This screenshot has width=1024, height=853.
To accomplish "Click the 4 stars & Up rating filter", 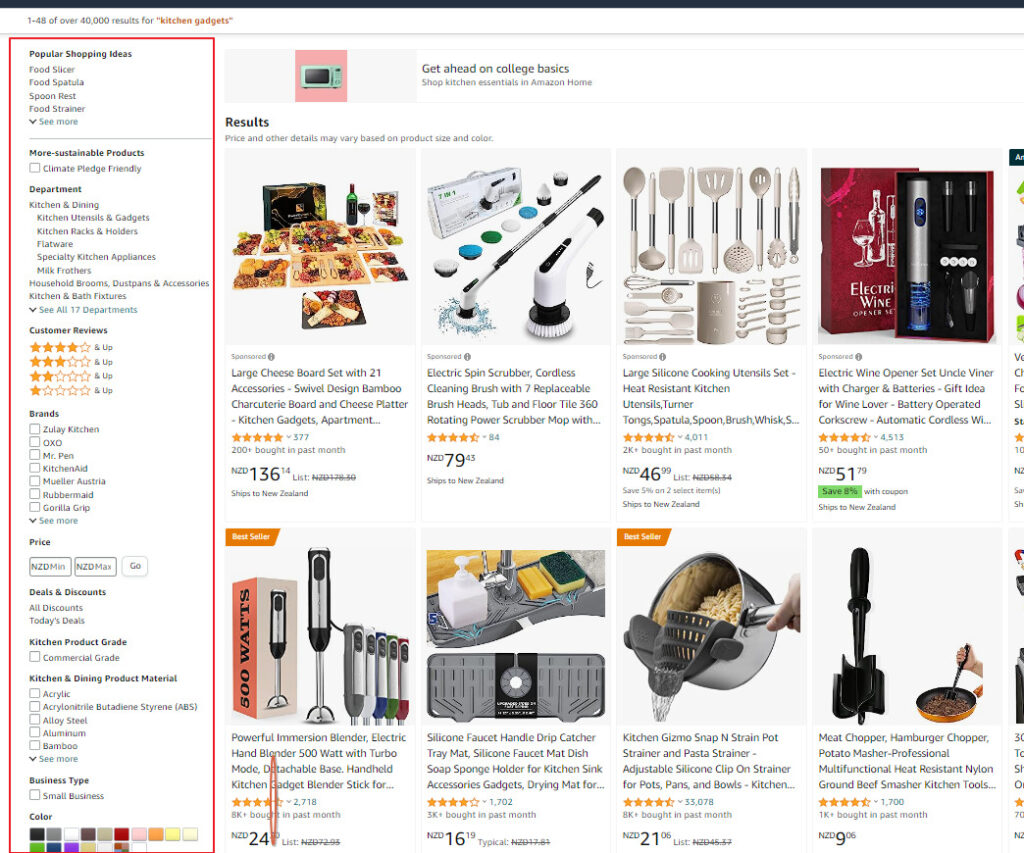I will (x=71, y=347).
